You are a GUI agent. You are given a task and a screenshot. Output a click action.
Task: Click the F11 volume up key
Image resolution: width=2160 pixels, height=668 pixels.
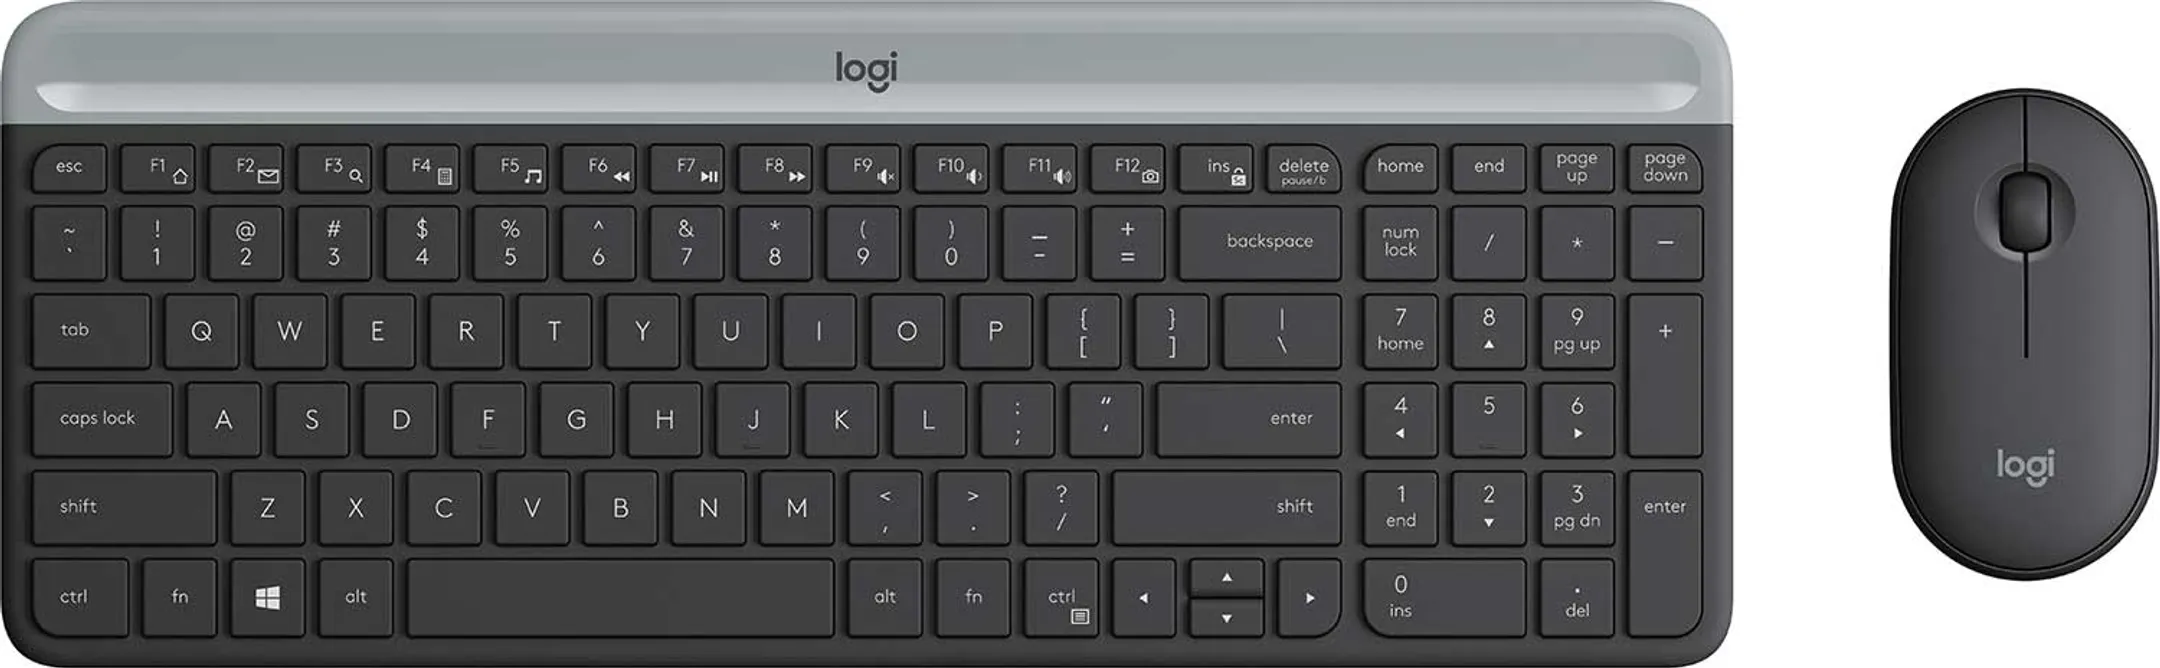coord(1039,168)
